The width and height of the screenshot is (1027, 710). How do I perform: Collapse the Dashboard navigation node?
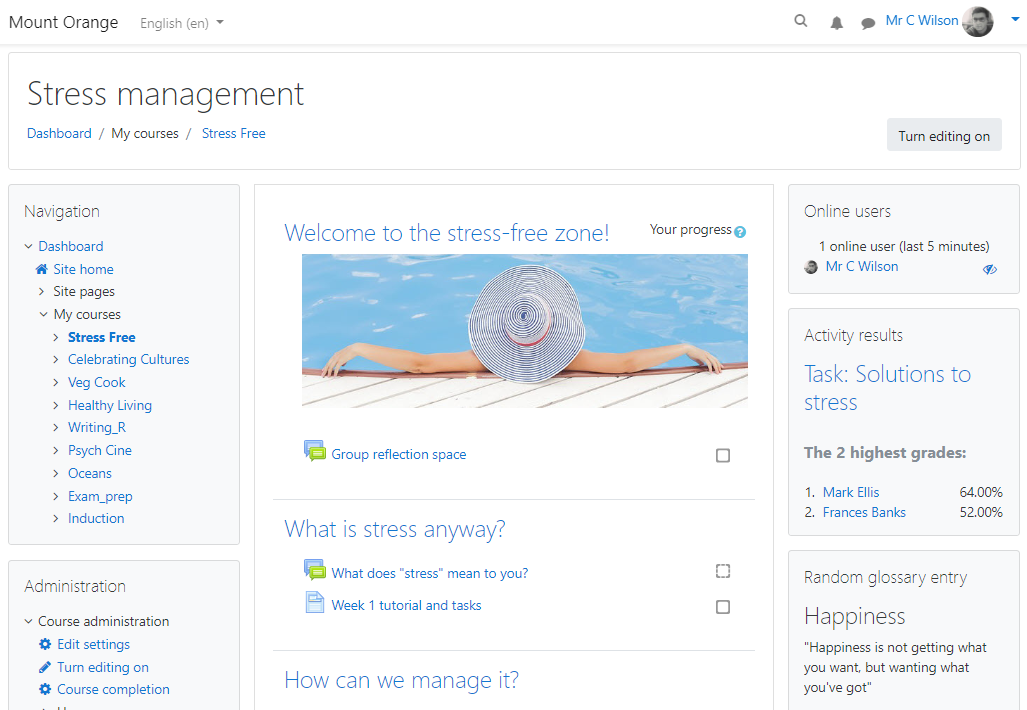[x=28, y=246]
